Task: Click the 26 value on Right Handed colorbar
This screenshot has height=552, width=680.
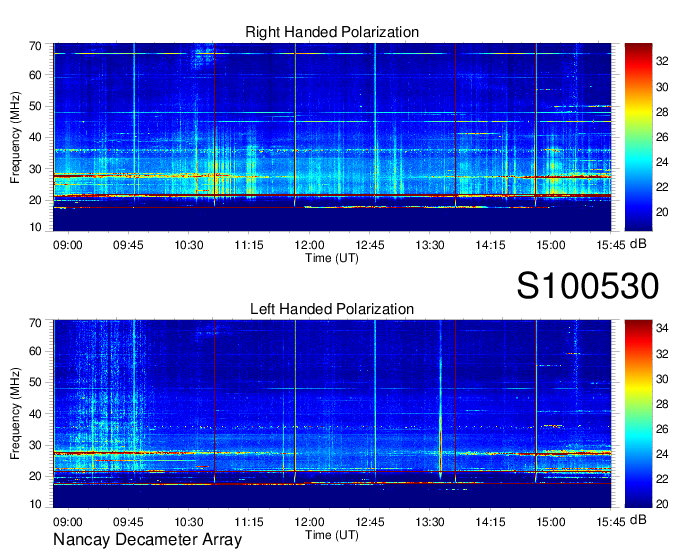Action: pos(662,137)
